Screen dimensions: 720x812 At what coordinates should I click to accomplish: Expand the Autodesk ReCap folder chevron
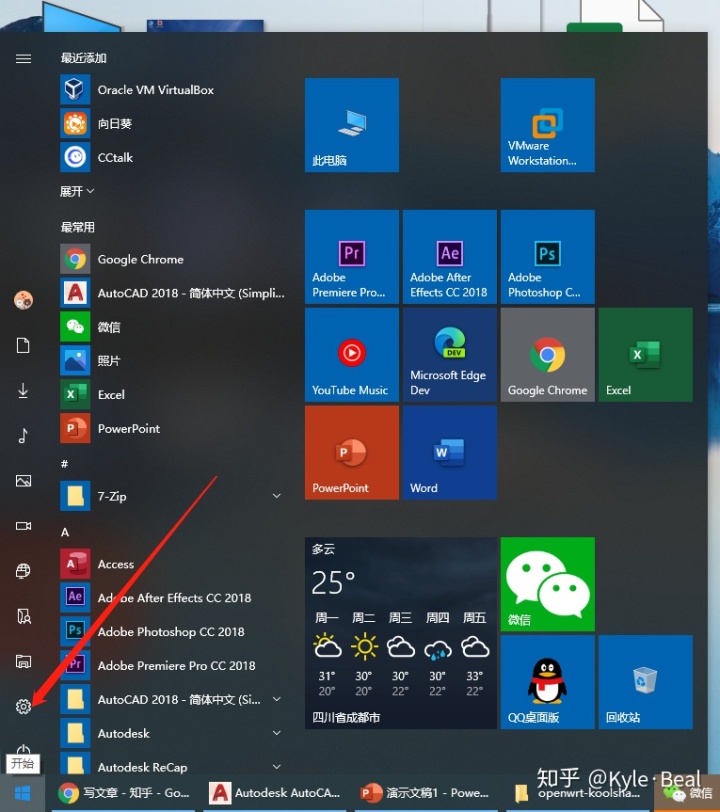(x=277, y=767)
